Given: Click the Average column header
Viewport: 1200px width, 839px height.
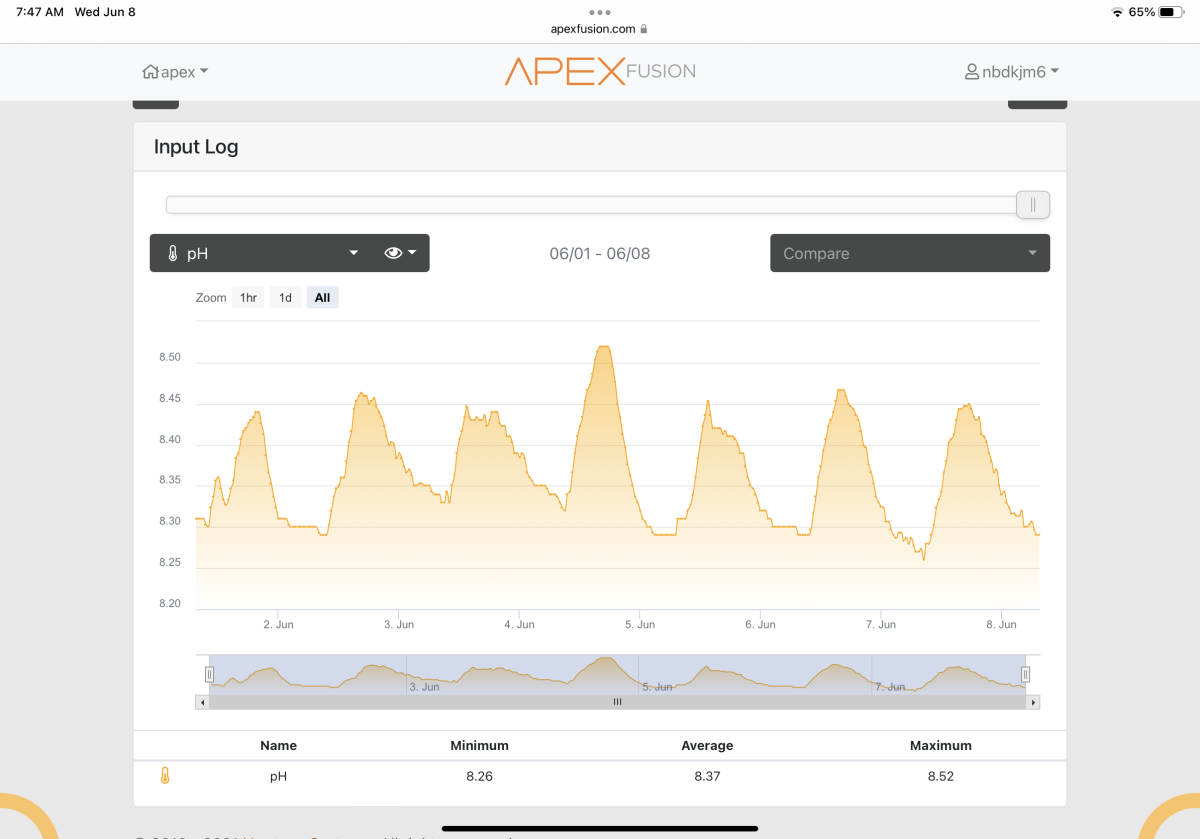Looking at the screenshot, I should (x=708, y=746).
